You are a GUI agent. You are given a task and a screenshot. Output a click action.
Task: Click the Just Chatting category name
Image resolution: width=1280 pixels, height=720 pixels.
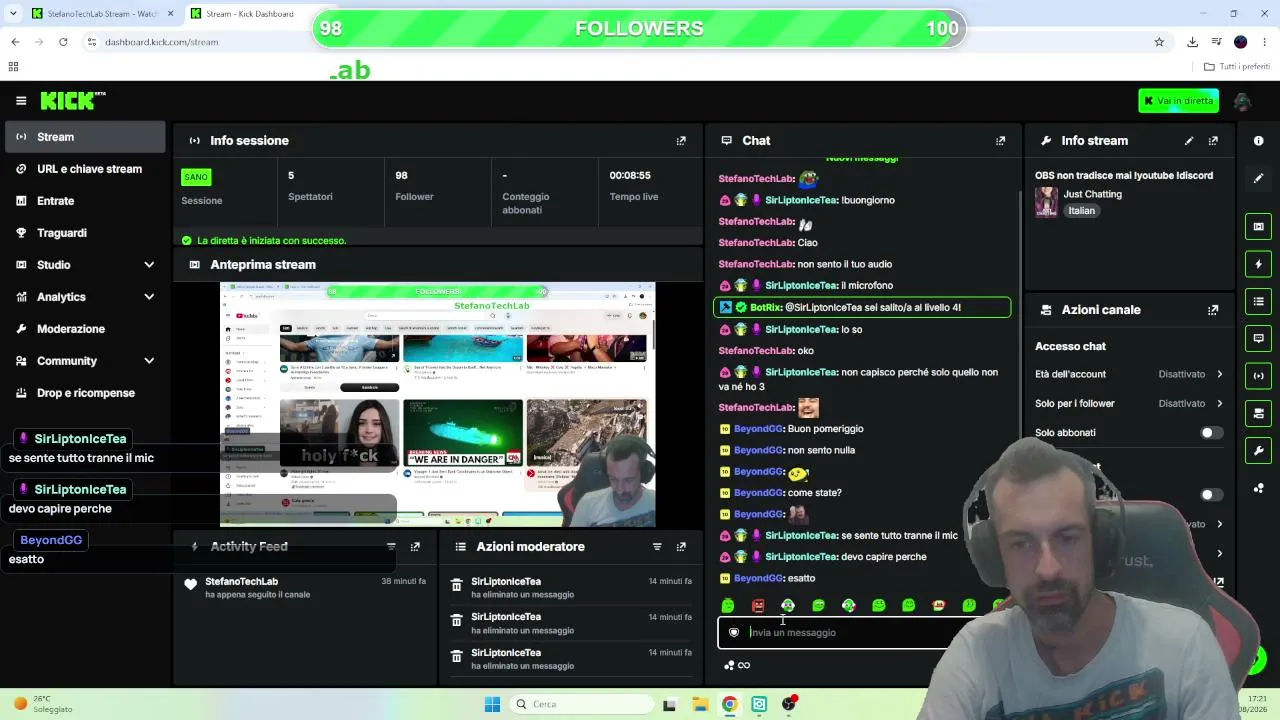tap(1092, 194)
